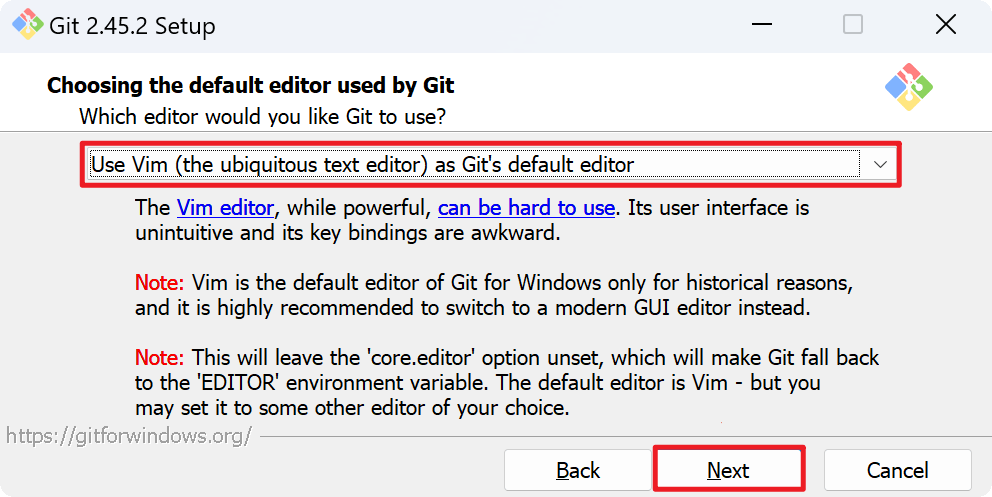Follow the "can be hard to use" link

tap(526, 208)
